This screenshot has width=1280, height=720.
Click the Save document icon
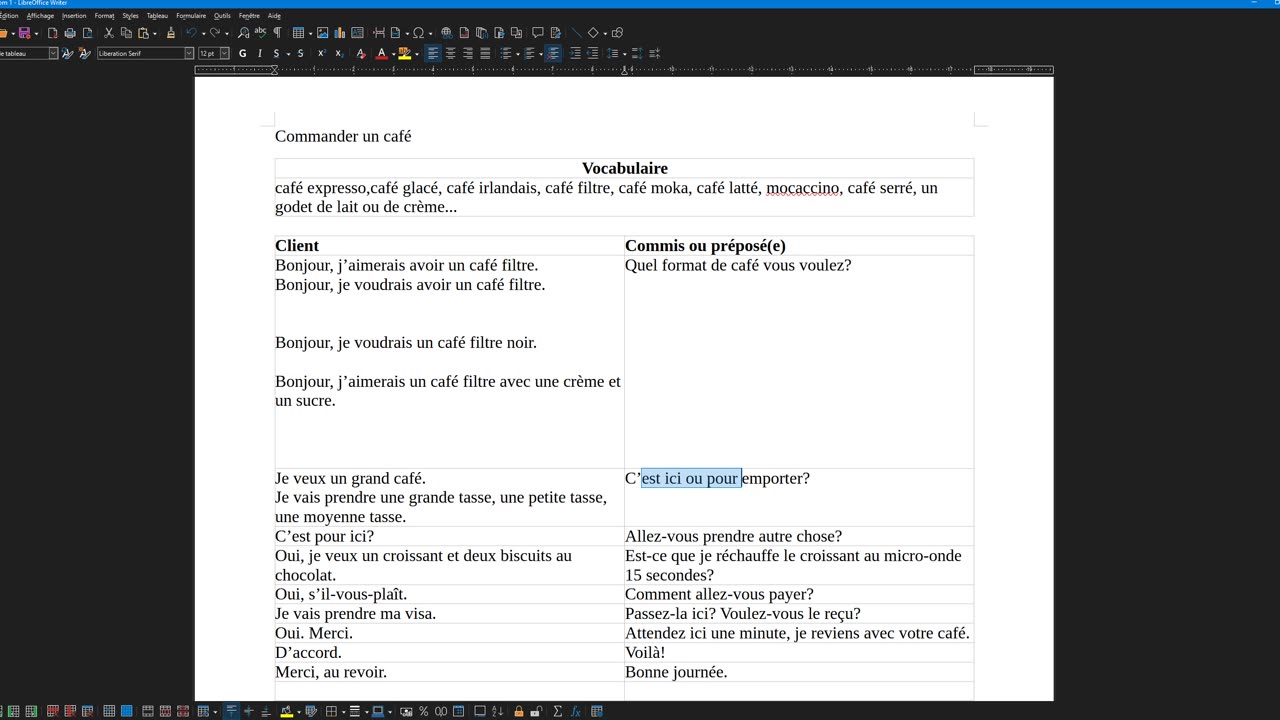point(24,33)
